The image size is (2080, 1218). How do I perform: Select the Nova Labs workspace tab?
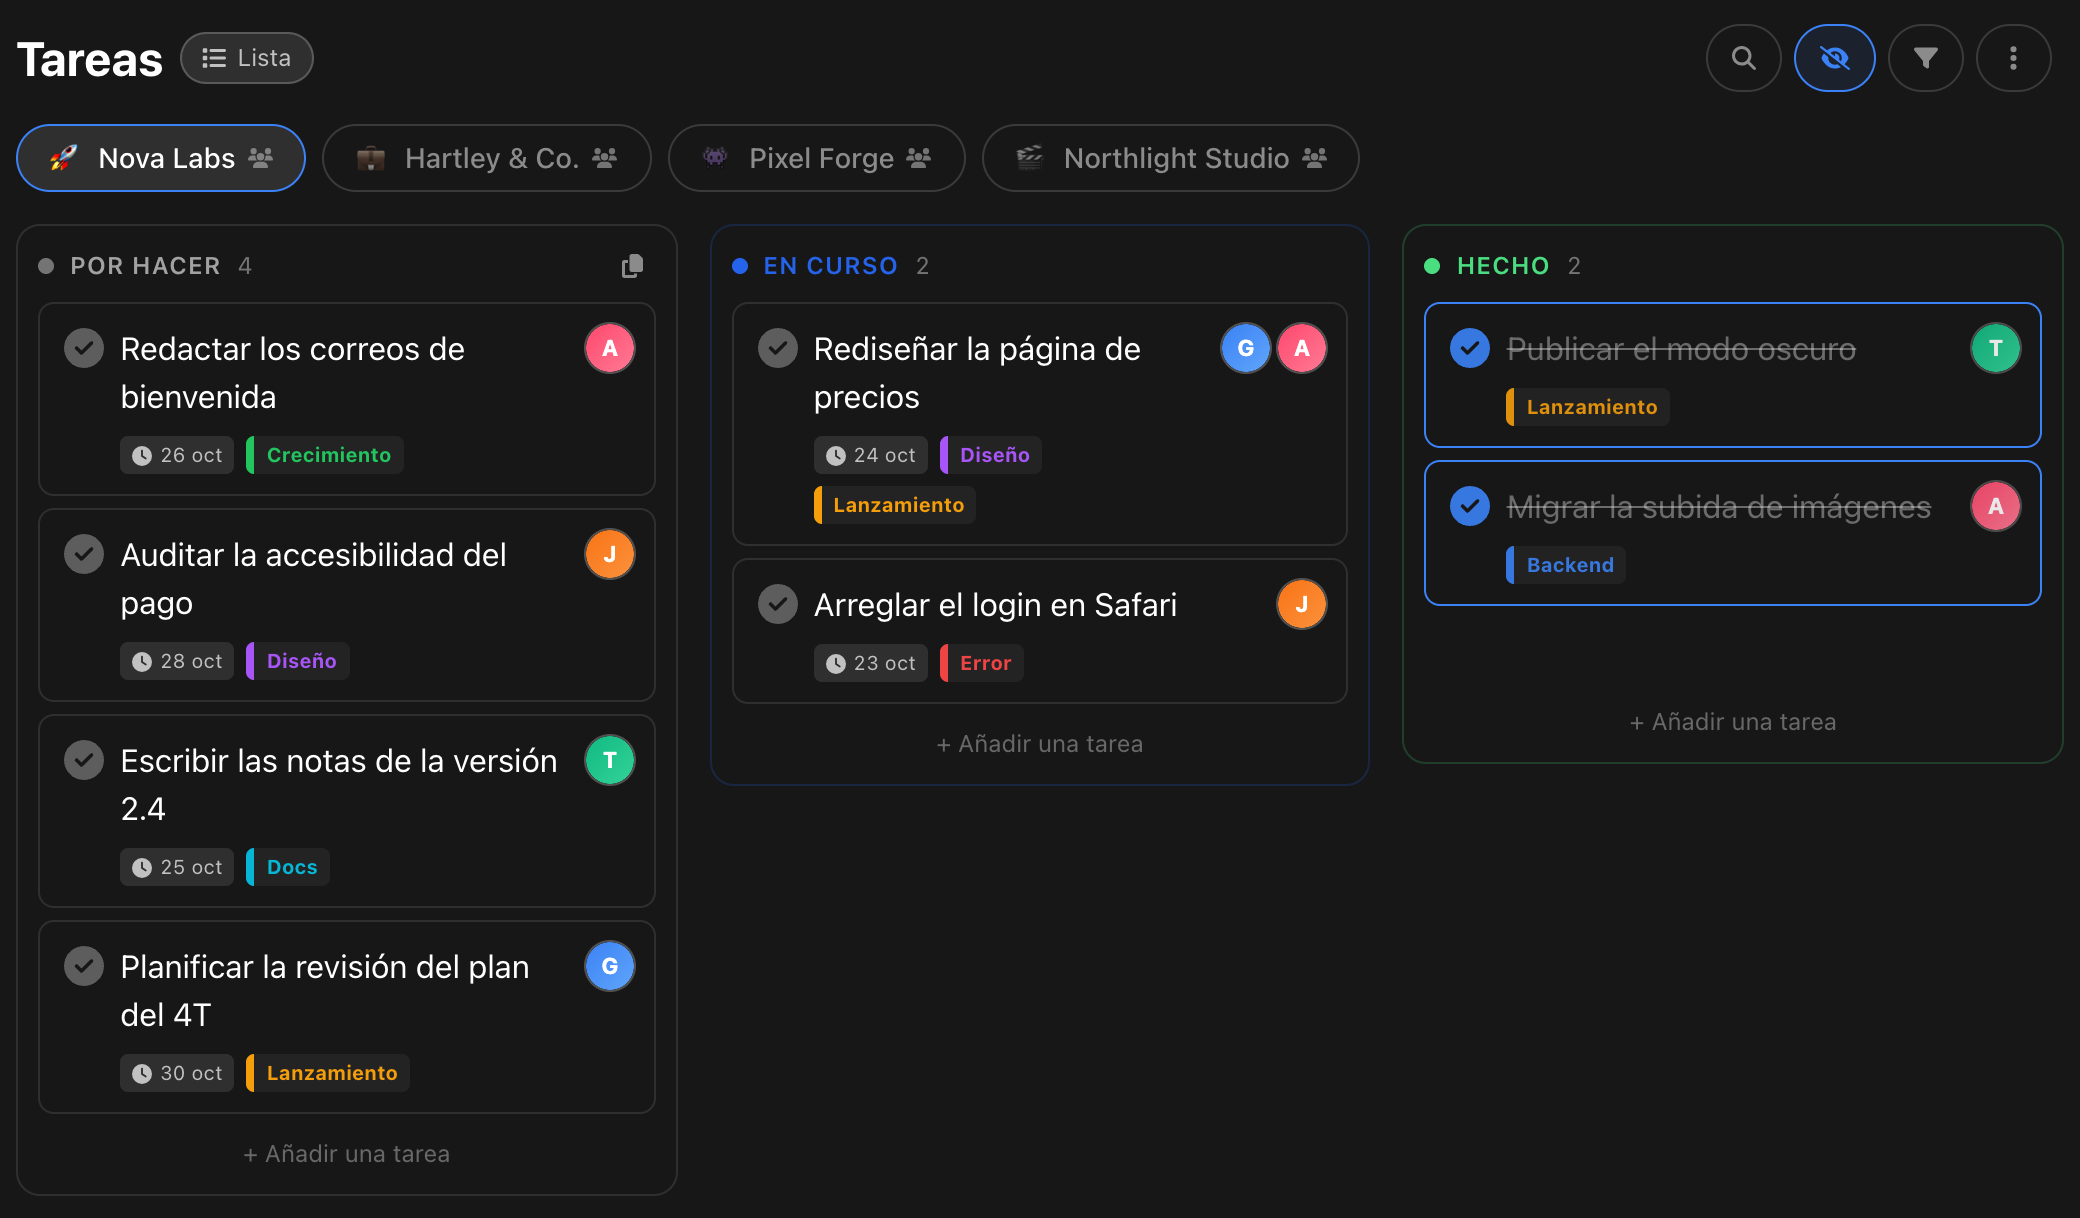point(161,158)
